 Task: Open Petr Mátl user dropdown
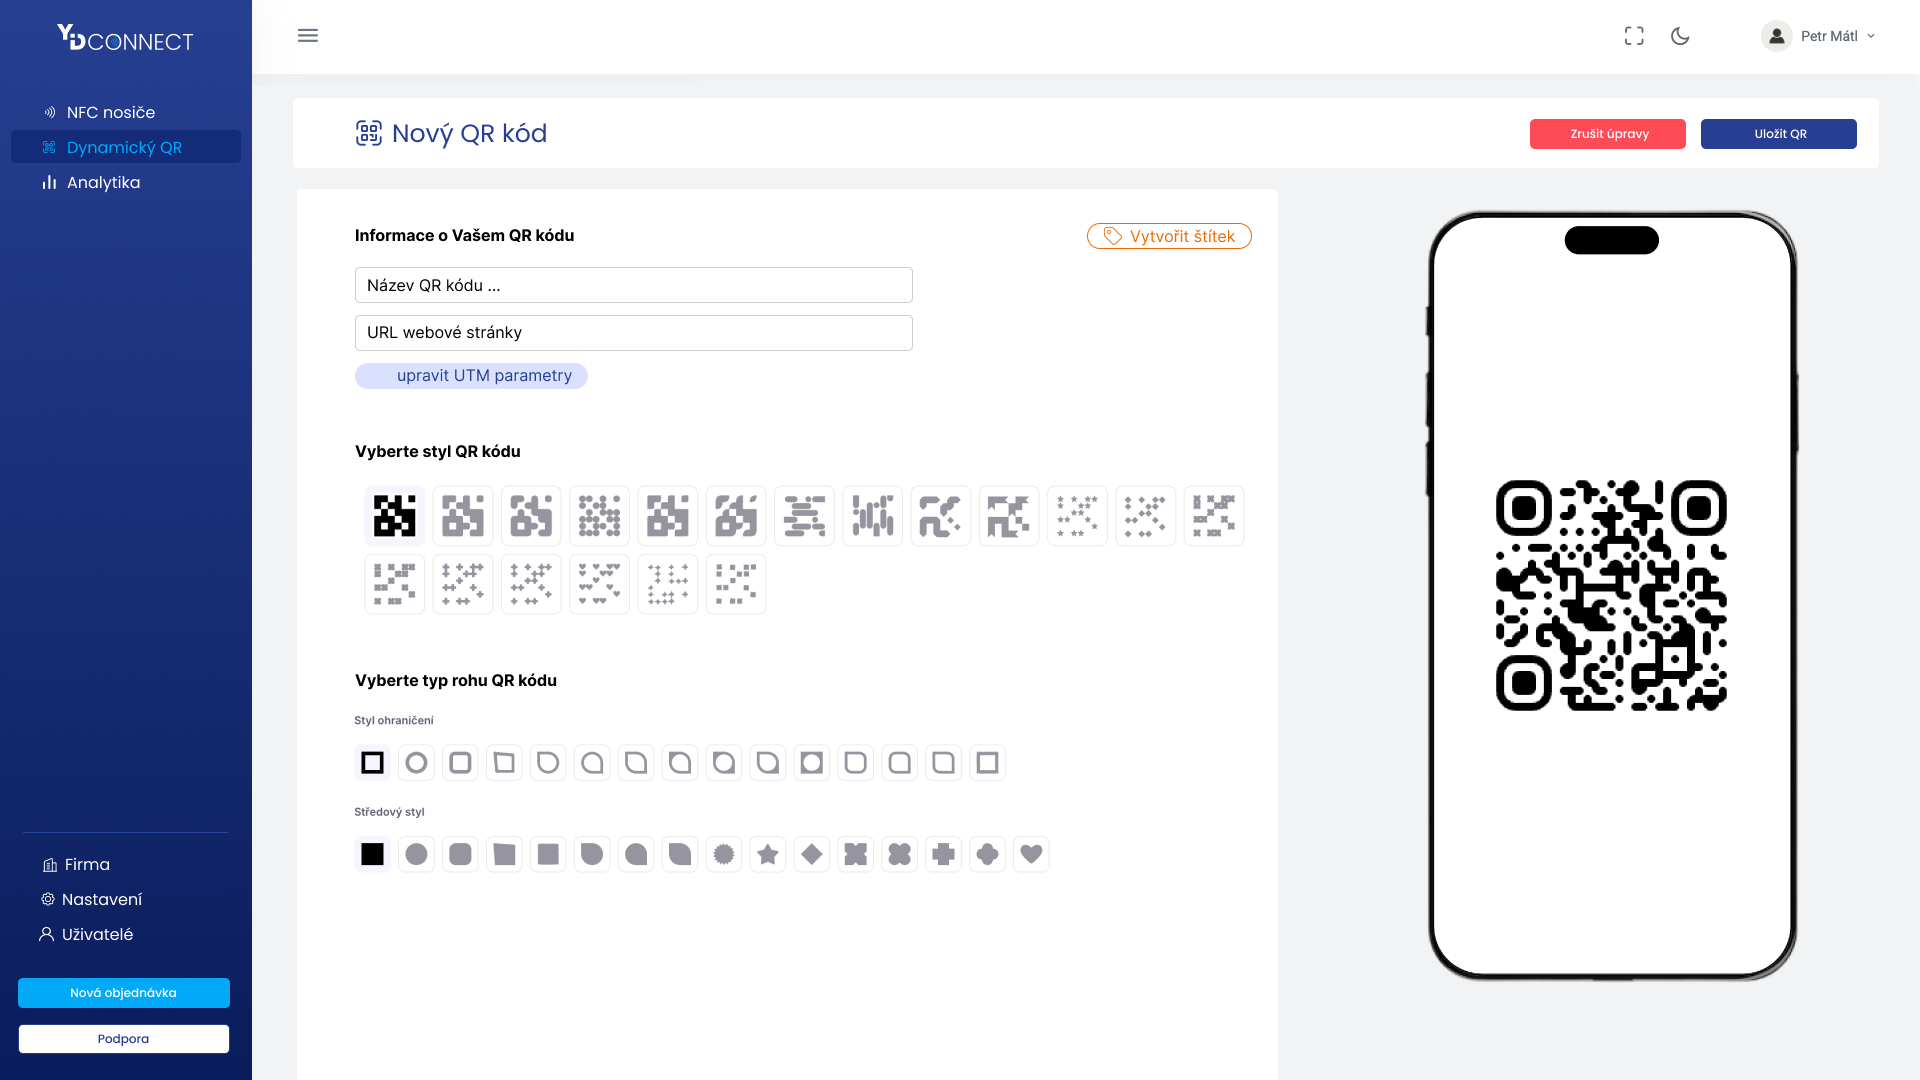(1818, 36)
